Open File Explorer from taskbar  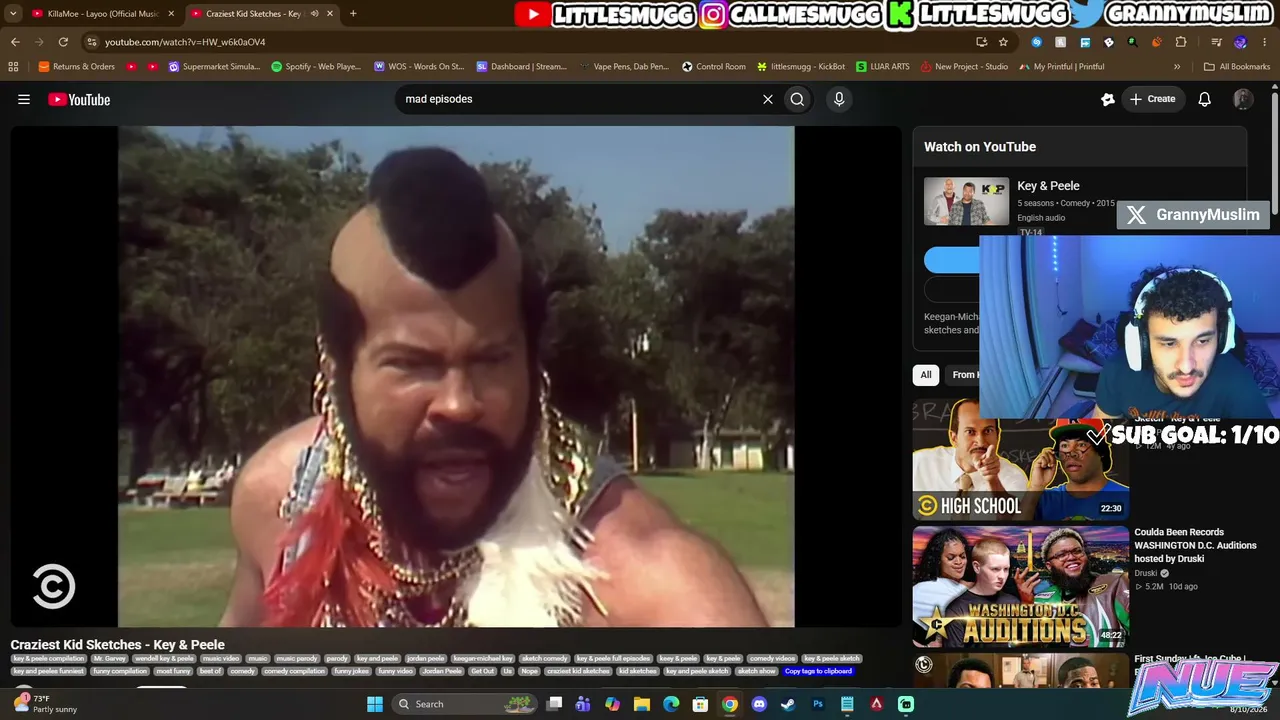(642, 704)
